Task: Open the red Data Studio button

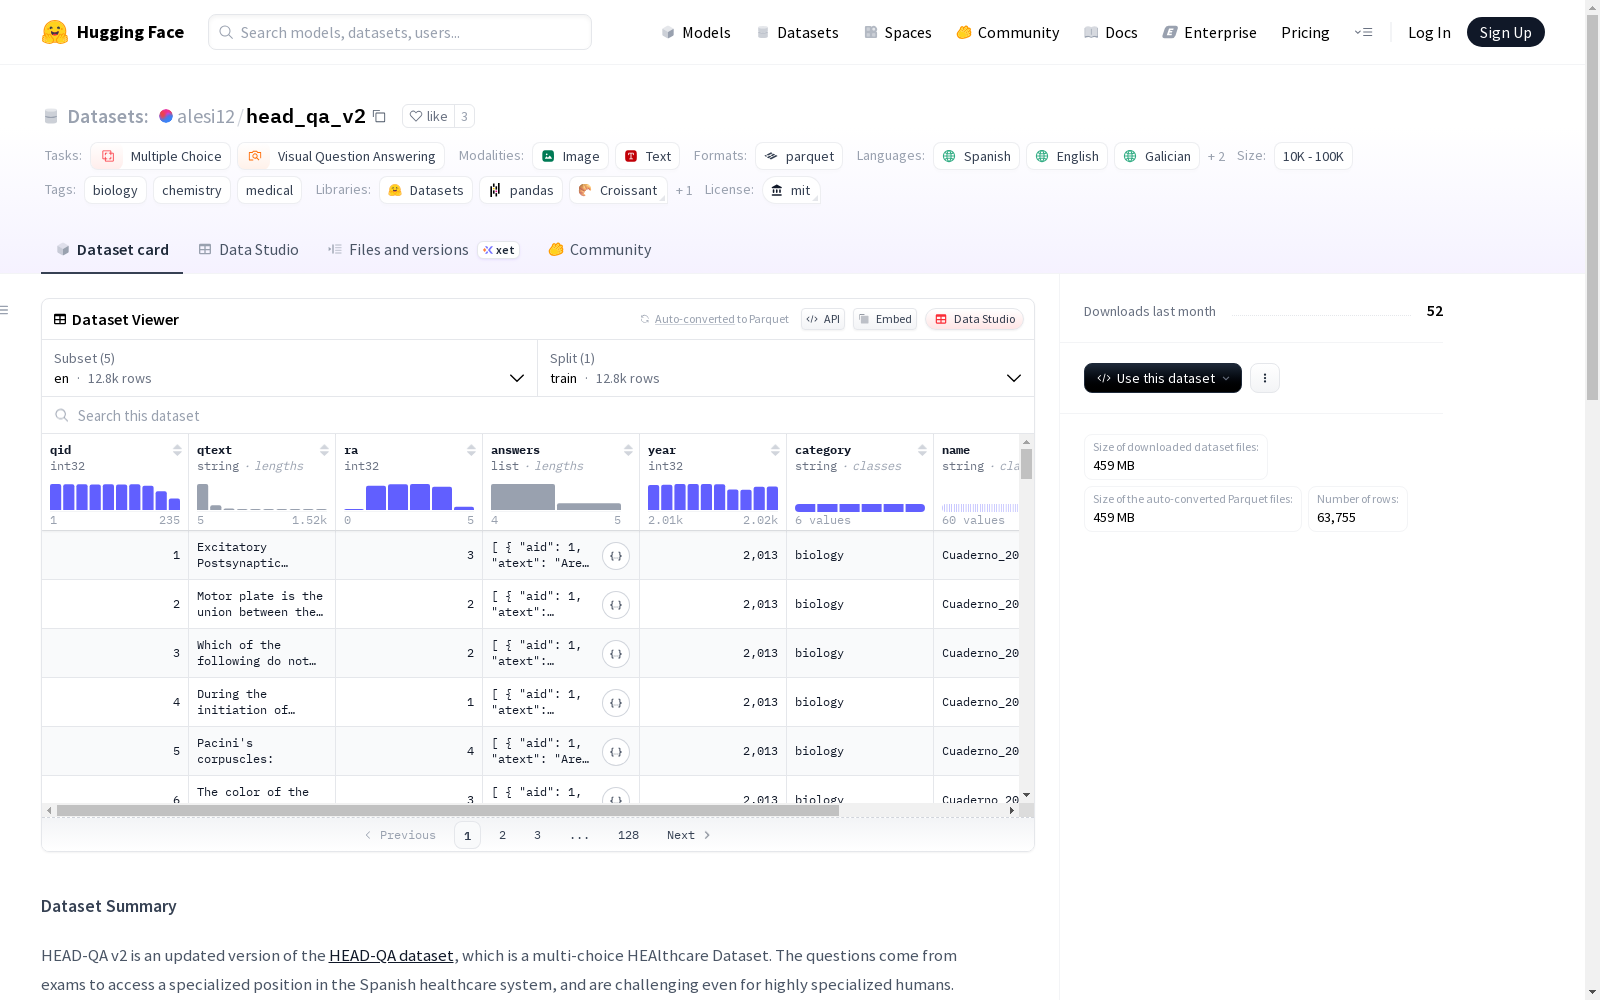Action: point(974,319)
